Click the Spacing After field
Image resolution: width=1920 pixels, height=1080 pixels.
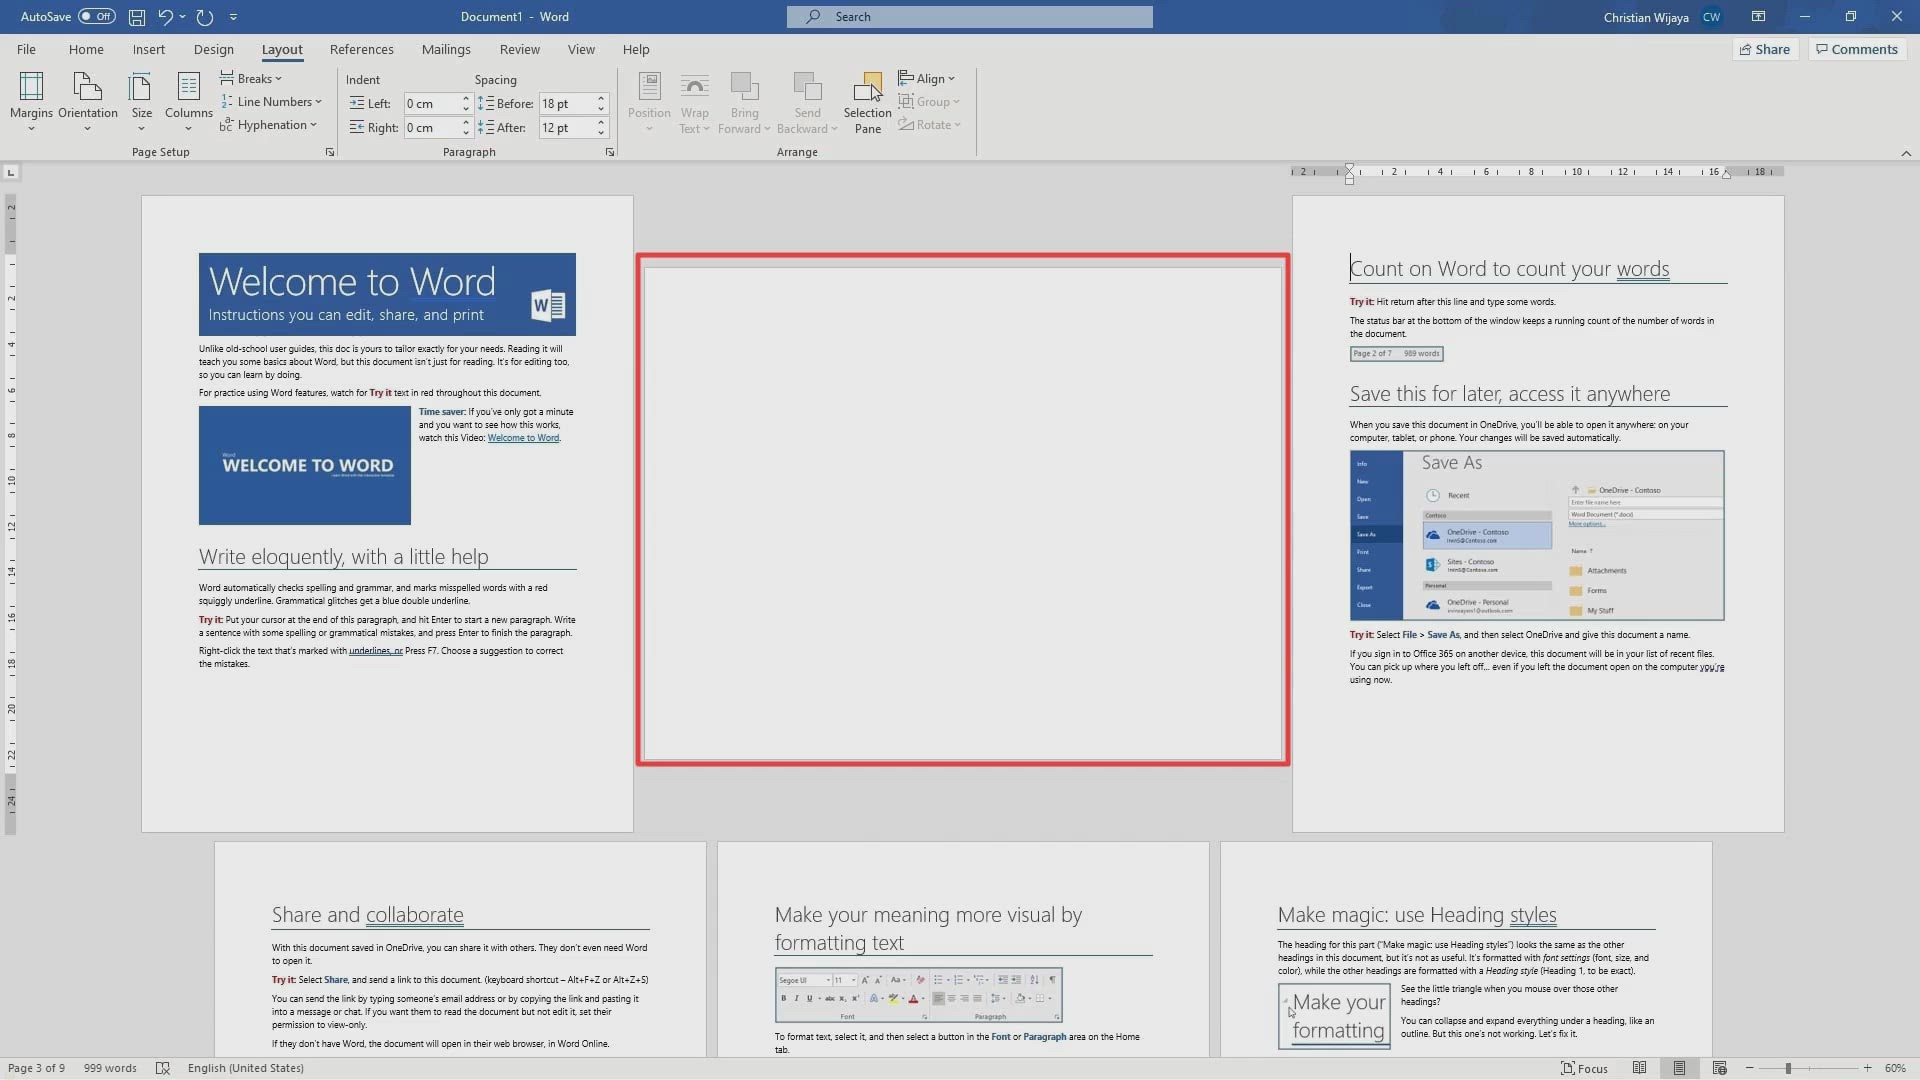click(567, 127)
